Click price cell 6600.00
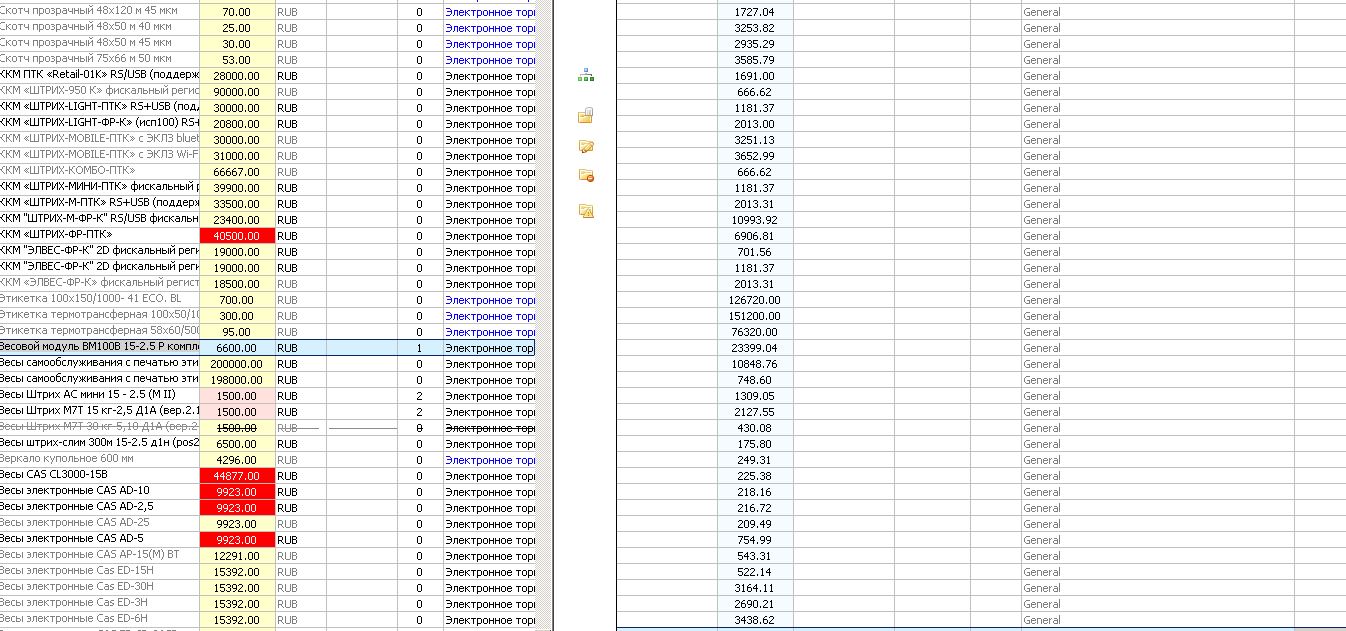 237,348
